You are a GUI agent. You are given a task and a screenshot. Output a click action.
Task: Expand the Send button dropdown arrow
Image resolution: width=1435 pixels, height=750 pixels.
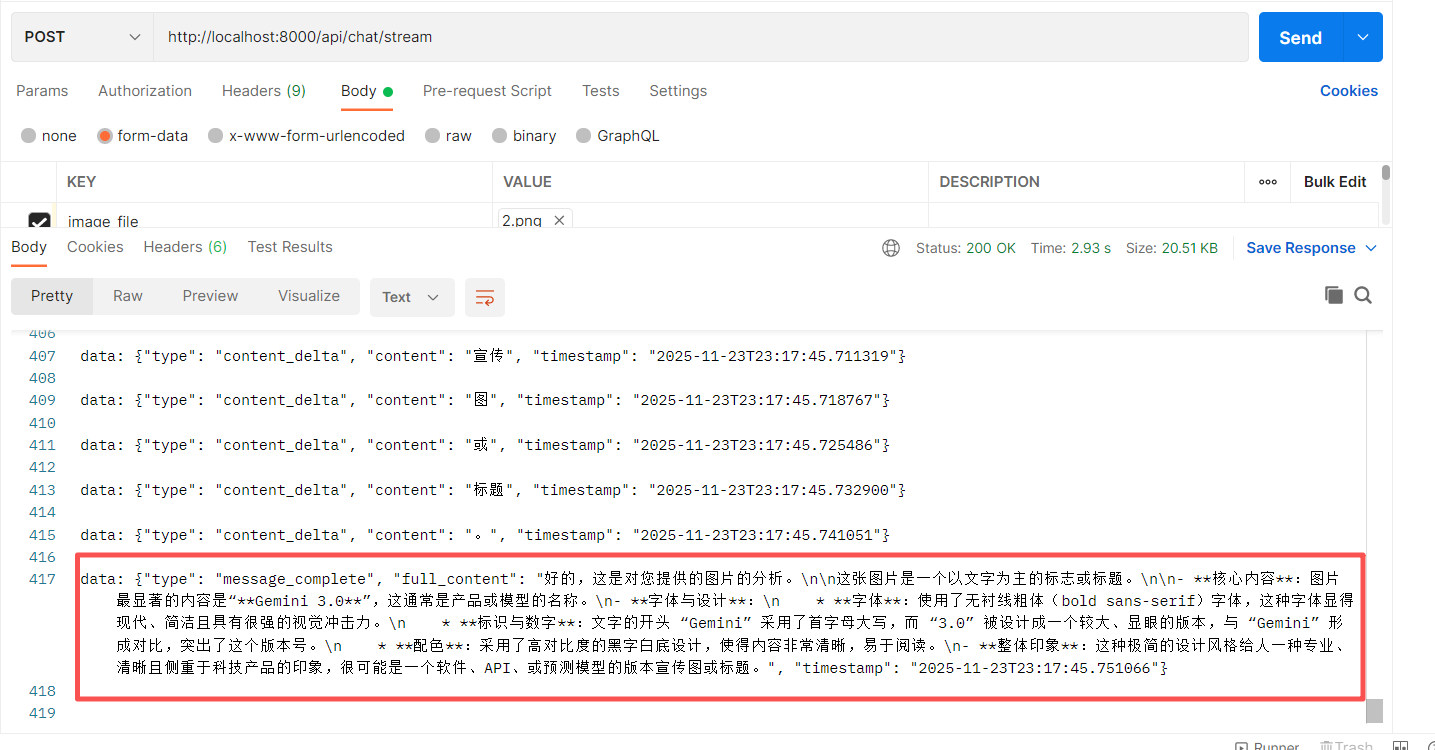pos(1362,37)
